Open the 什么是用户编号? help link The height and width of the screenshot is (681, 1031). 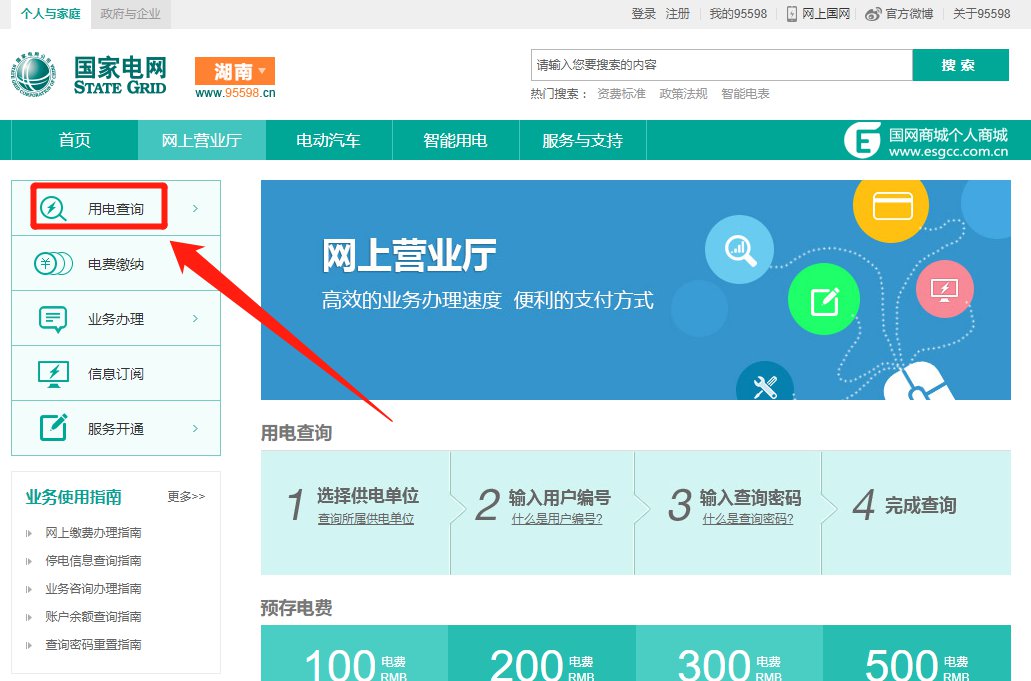click(x=556, y=519)
